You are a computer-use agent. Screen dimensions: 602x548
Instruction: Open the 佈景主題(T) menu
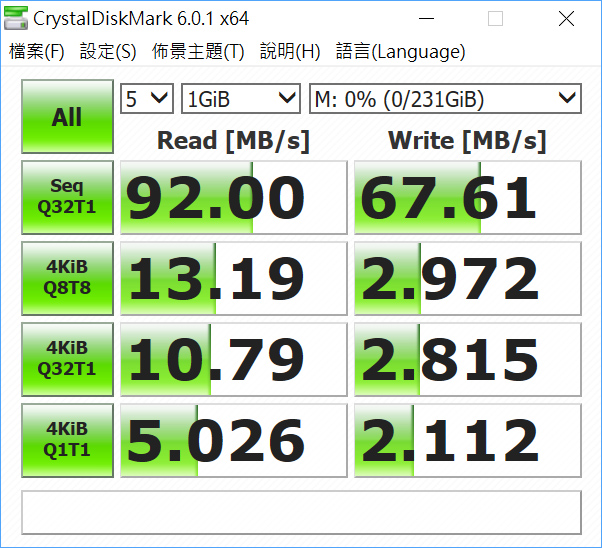[198, 51]
